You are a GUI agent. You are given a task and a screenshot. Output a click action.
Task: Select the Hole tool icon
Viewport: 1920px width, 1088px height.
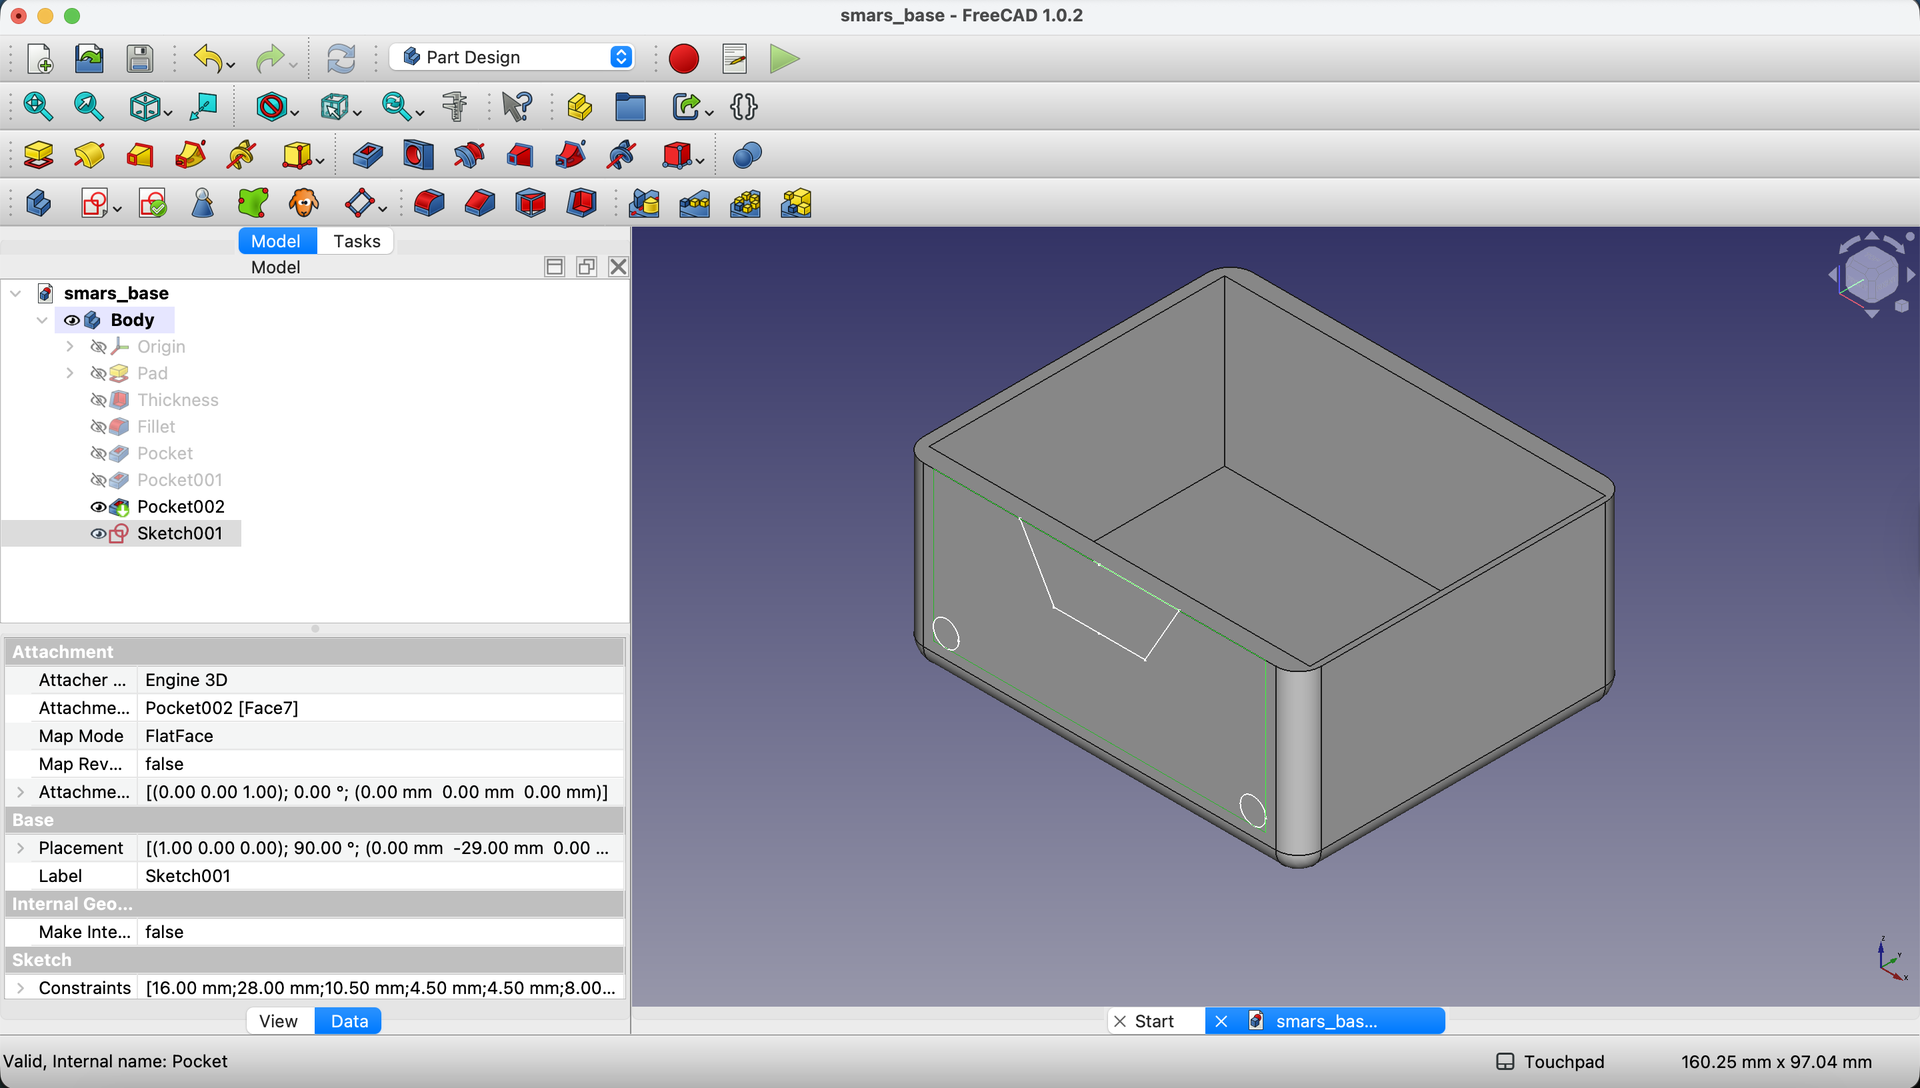pos(418,155)
